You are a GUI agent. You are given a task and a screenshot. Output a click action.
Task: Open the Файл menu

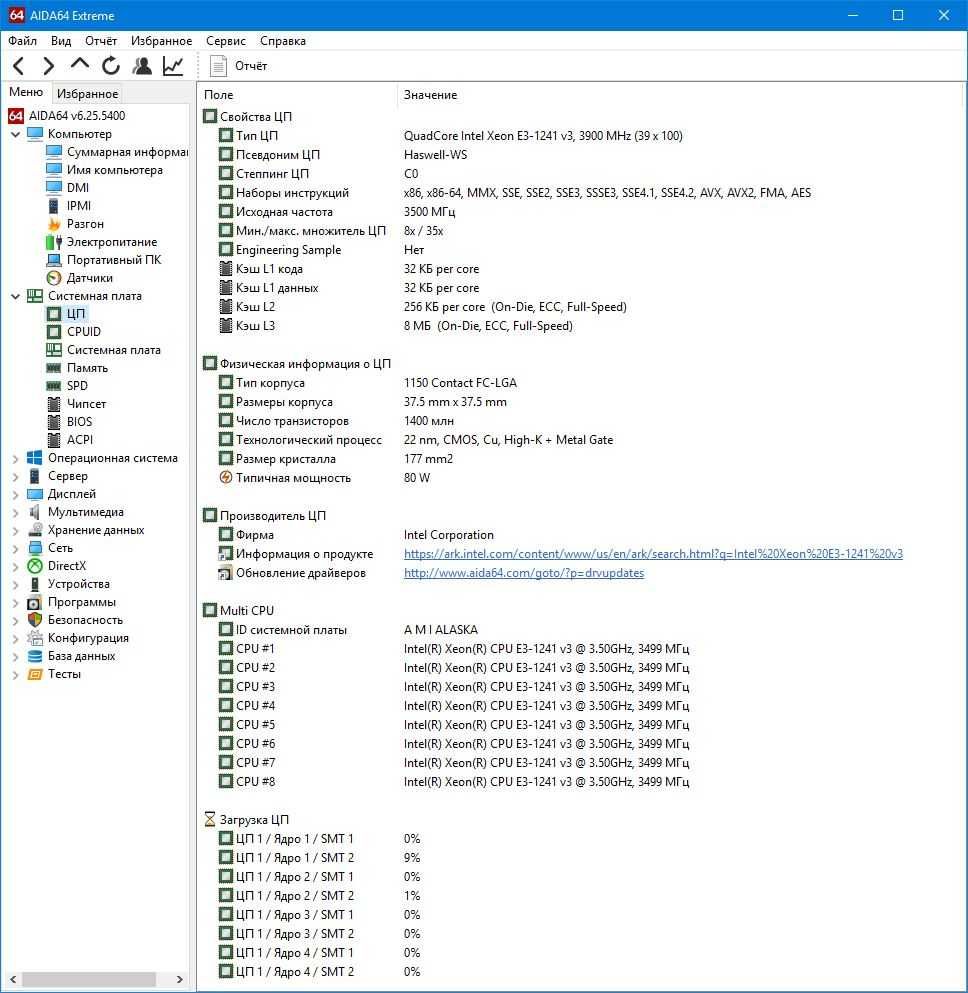(x=22, y=41)
